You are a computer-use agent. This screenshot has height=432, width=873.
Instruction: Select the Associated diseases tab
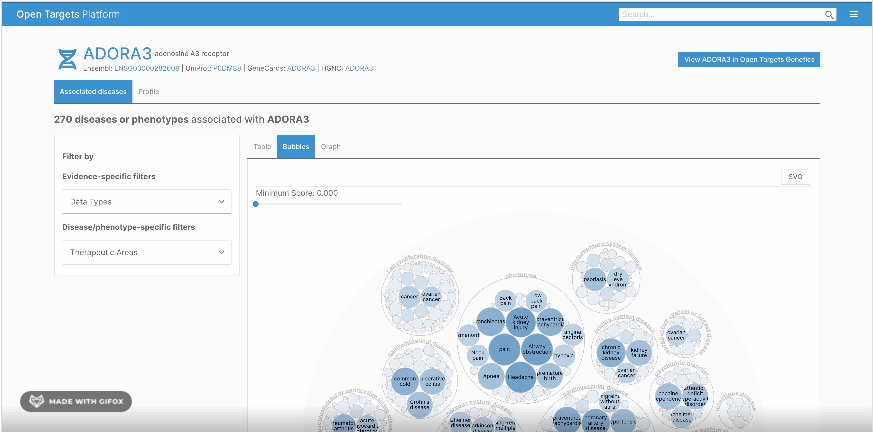[93, 91]
